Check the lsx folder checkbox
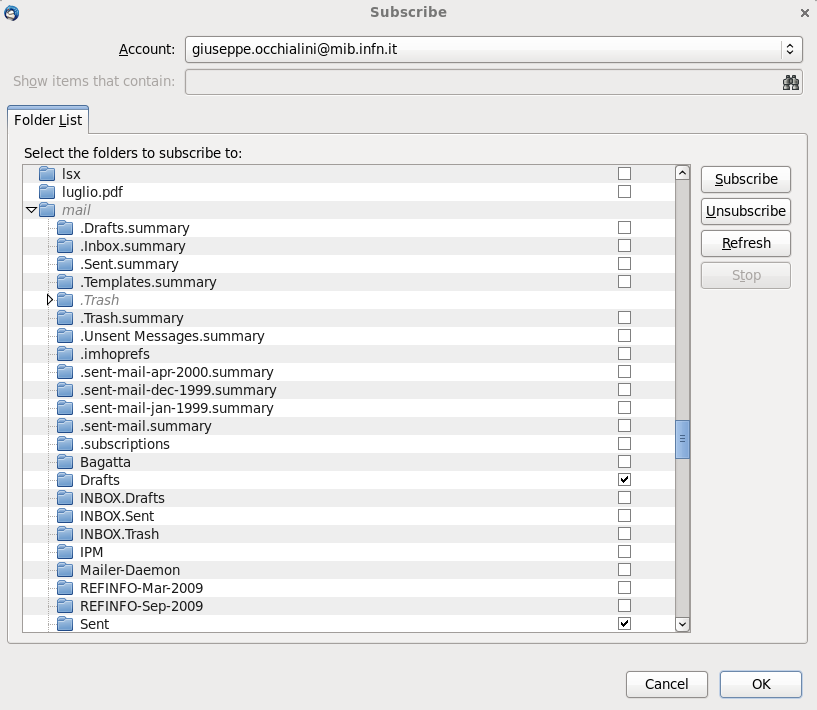This screenshot has height=710, width=817. (x=624, y=173)
